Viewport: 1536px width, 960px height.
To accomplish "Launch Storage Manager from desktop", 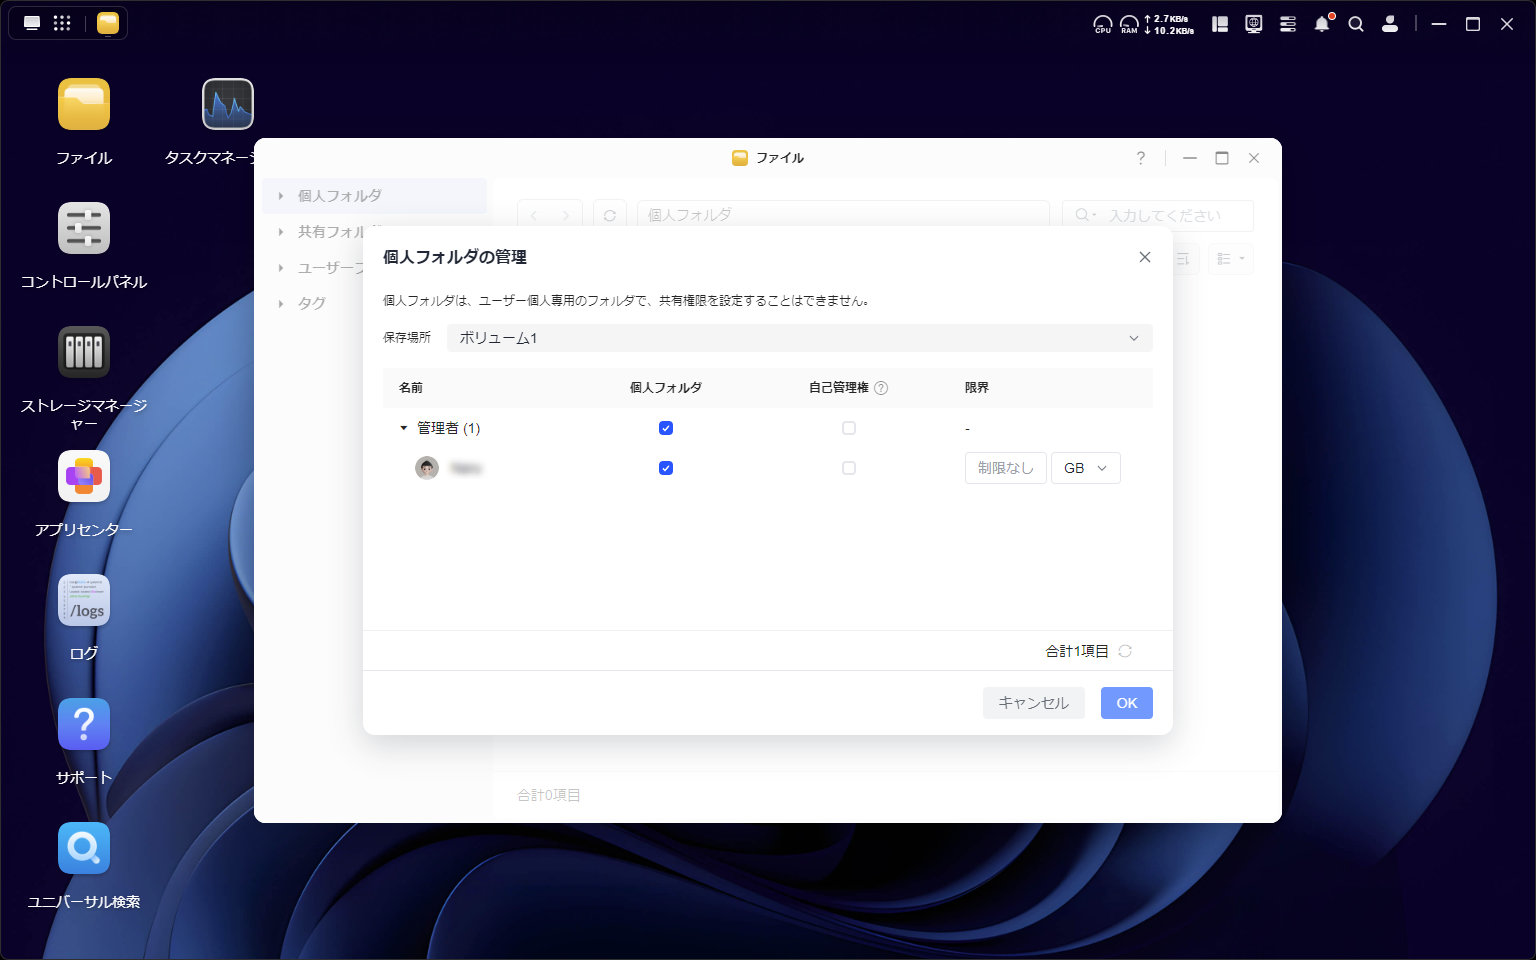I will click(84, 353).
